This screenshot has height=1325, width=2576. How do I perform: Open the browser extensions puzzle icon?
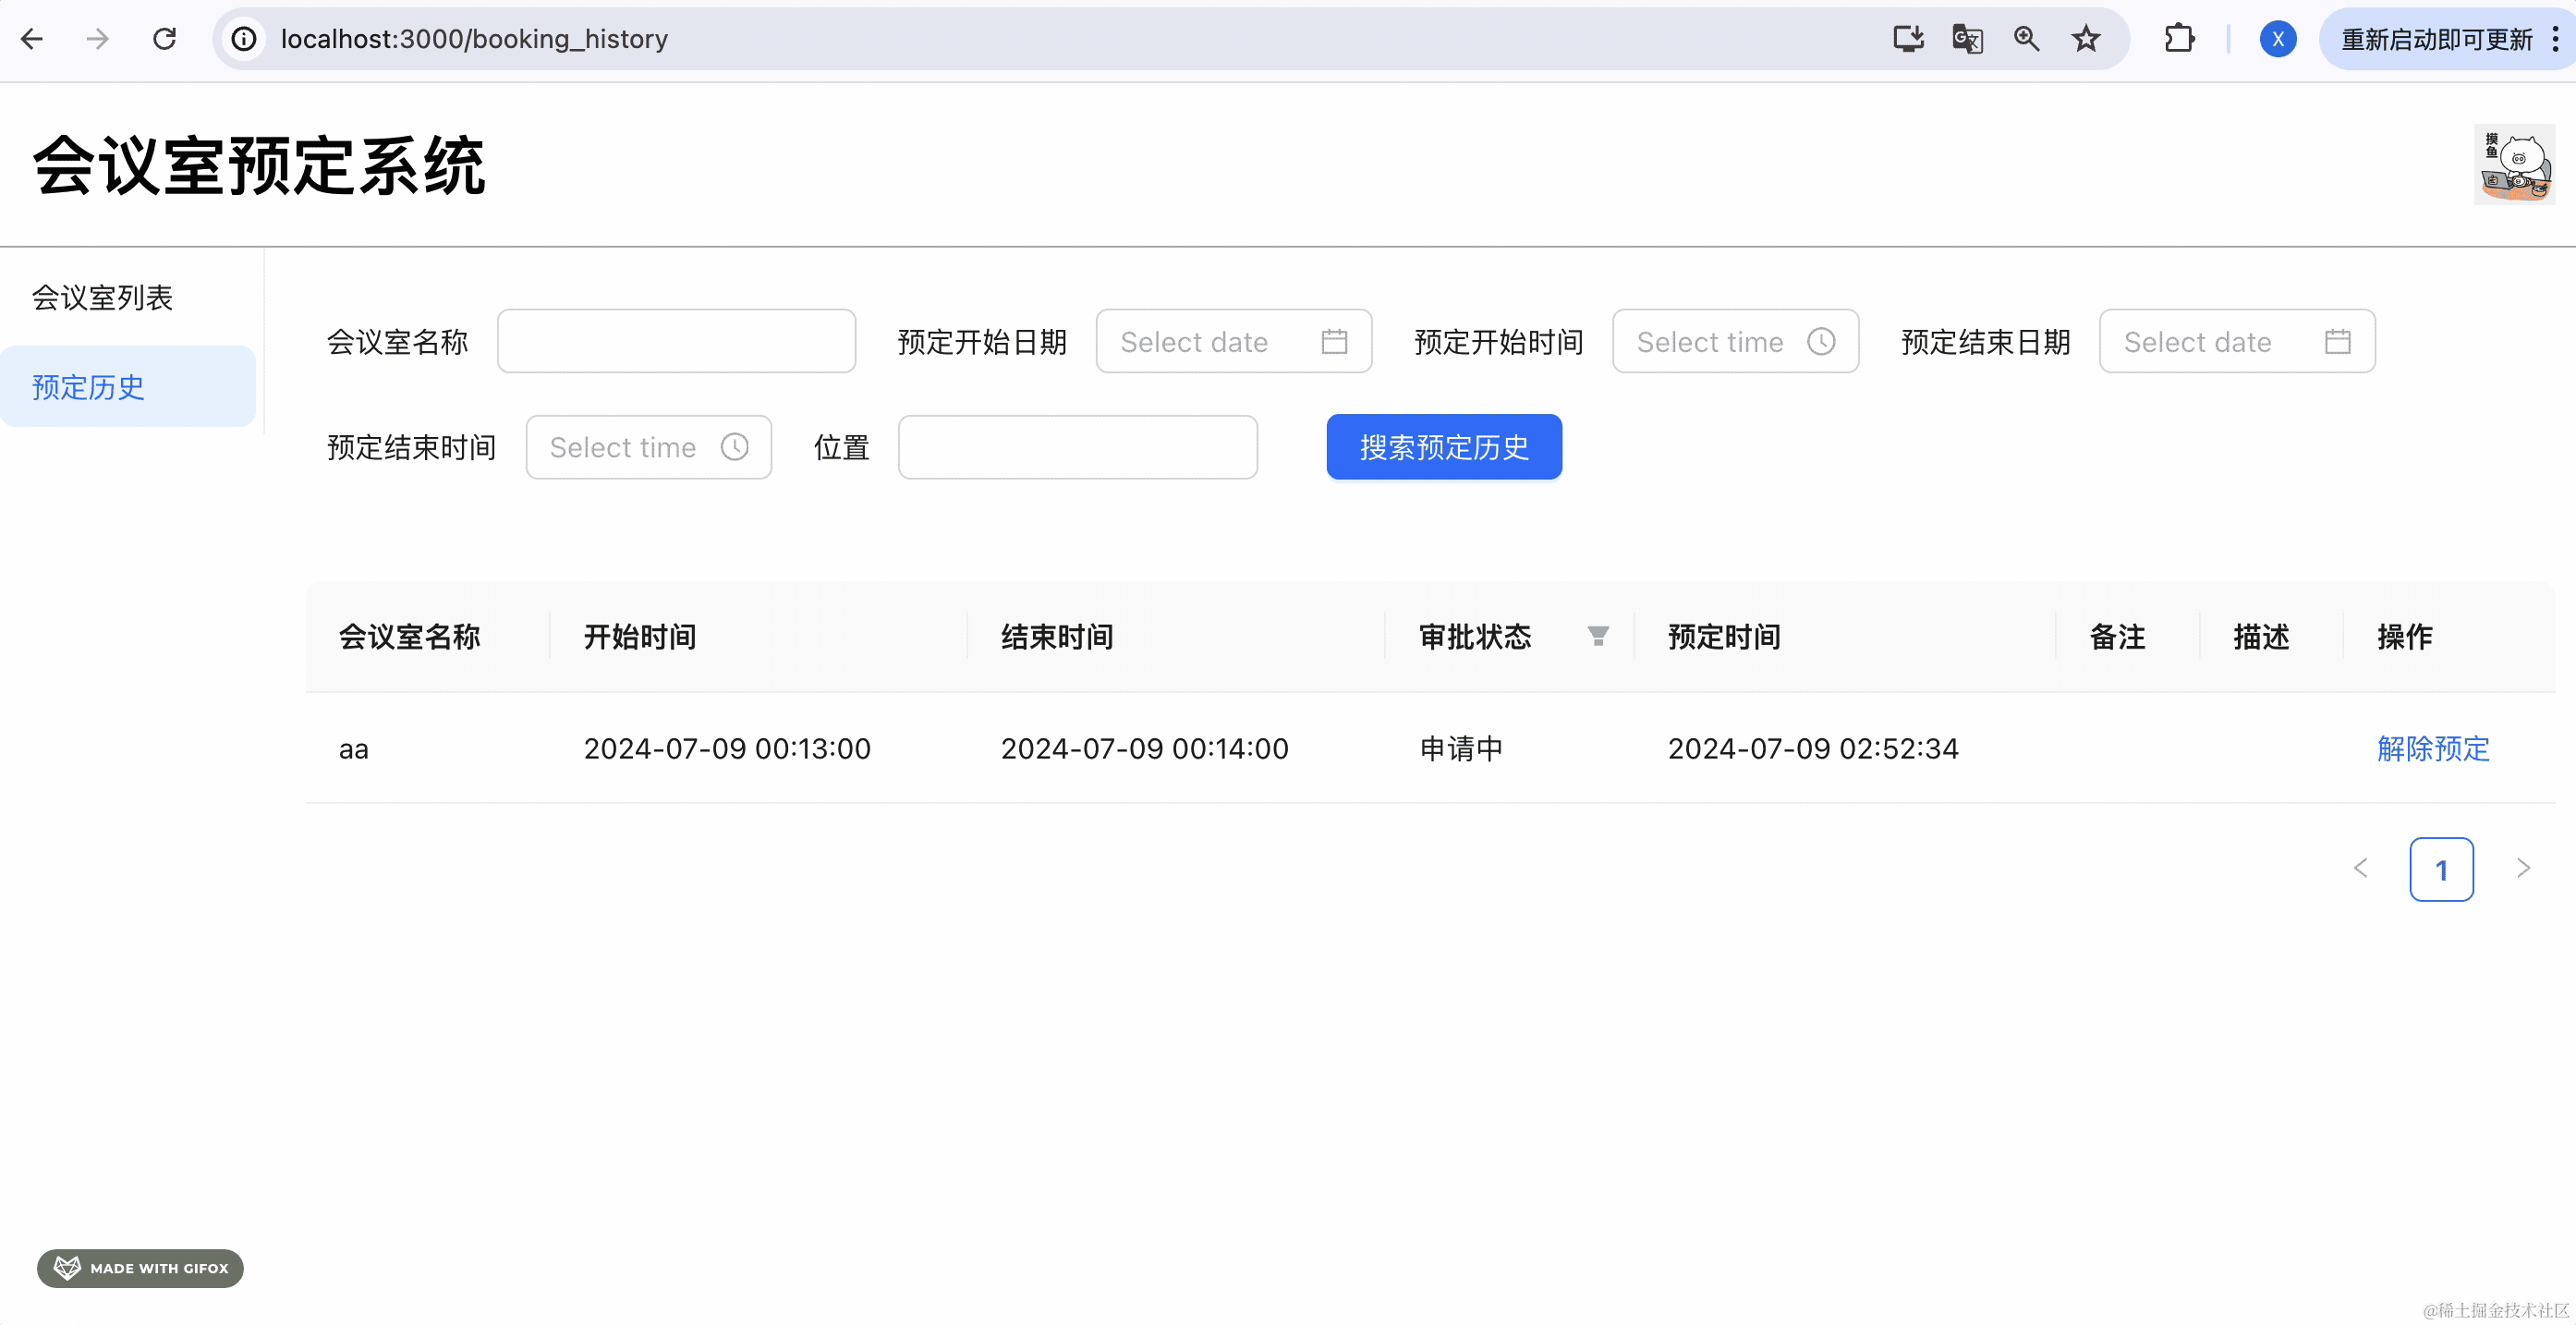(2179, 39)
